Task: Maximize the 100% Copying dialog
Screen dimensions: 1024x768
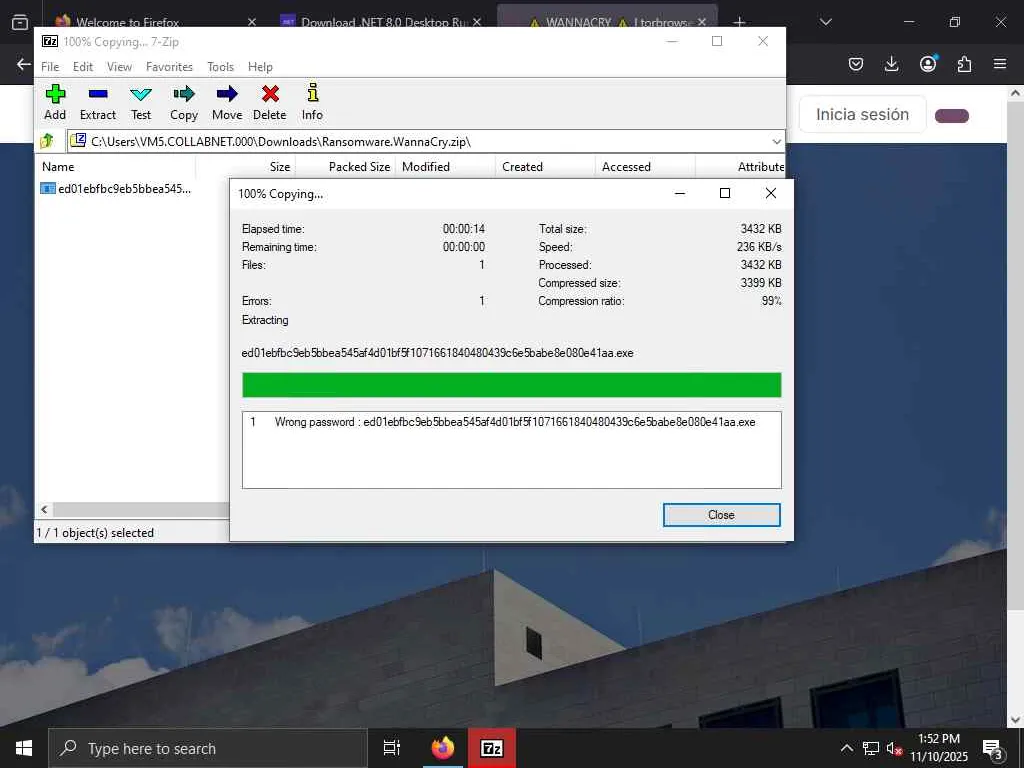Action: (x=725, y=193)
